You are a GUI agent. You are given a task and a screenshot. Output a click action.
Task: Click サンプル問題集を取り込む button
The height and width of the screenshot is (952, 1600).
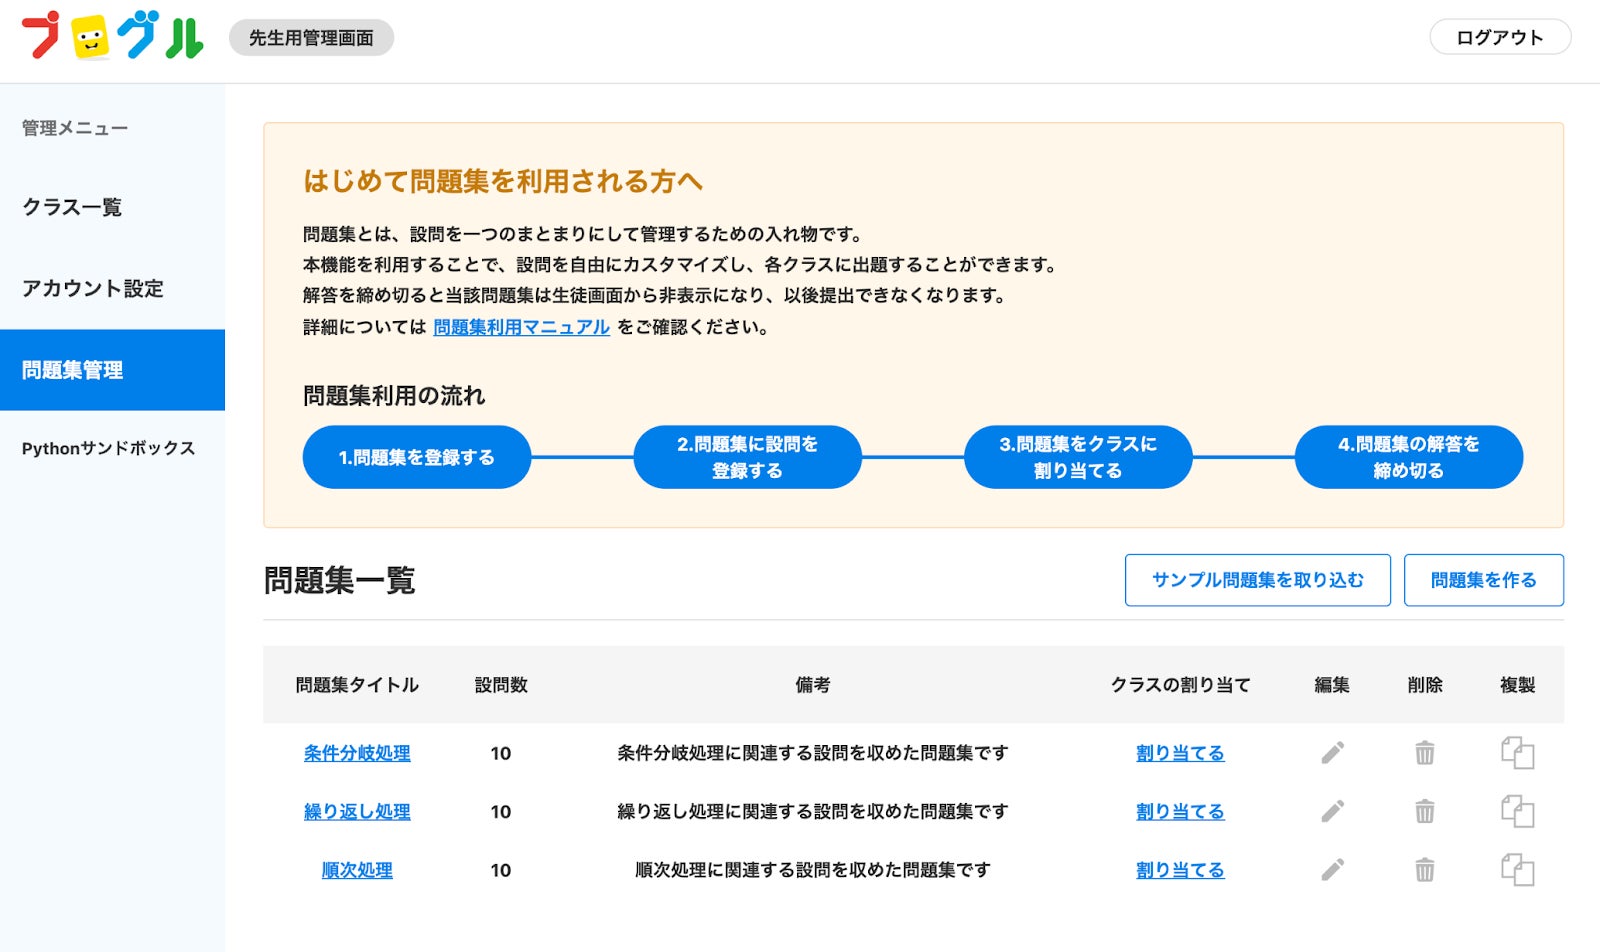coord(1257,580)
